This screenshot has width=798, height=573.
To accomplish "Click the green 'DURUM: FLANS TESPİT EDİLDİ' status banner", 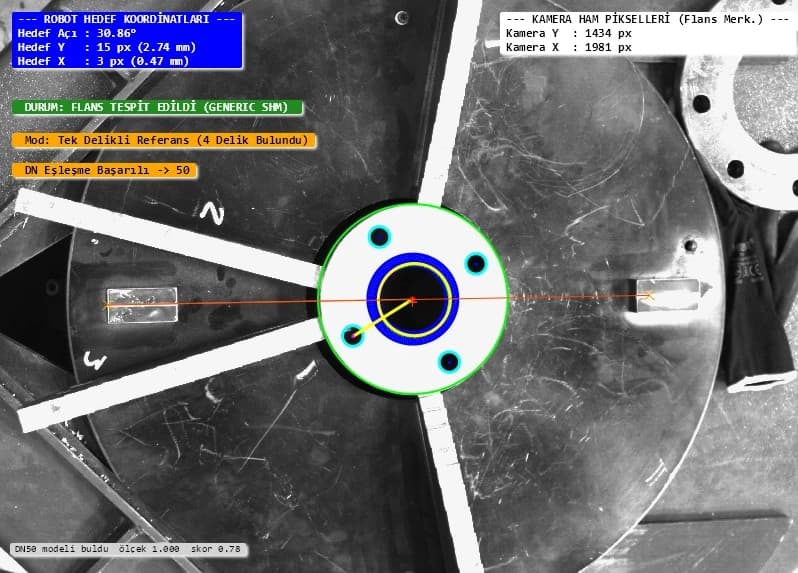I will [x=157, y=107].
